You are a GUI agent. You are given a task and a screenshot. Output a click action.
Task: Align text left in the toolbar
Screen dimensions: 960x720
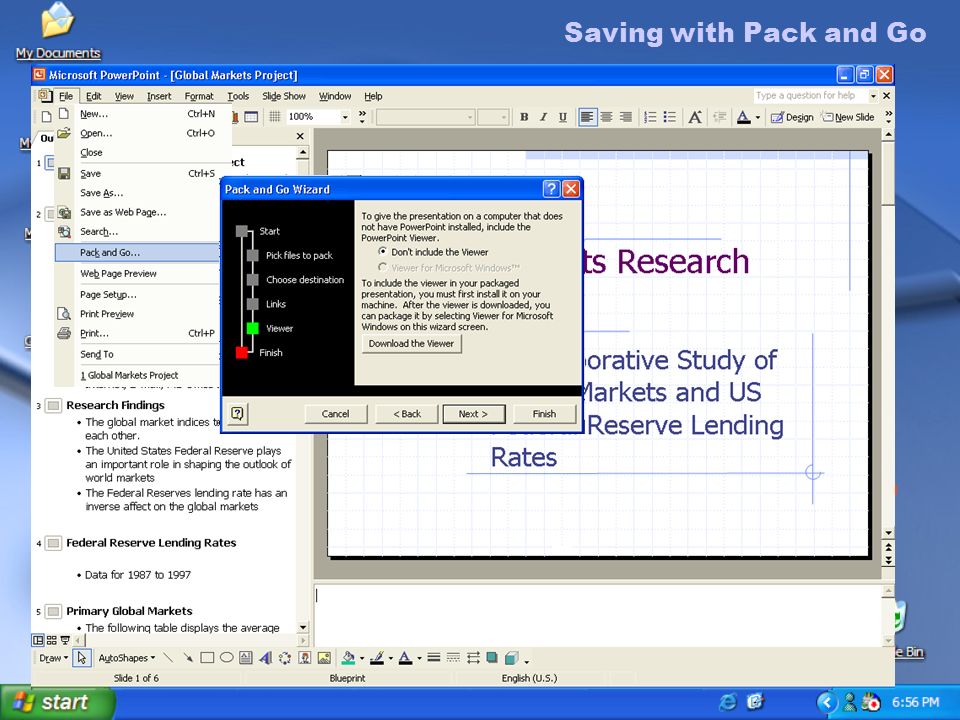click(x=587, y=117)
